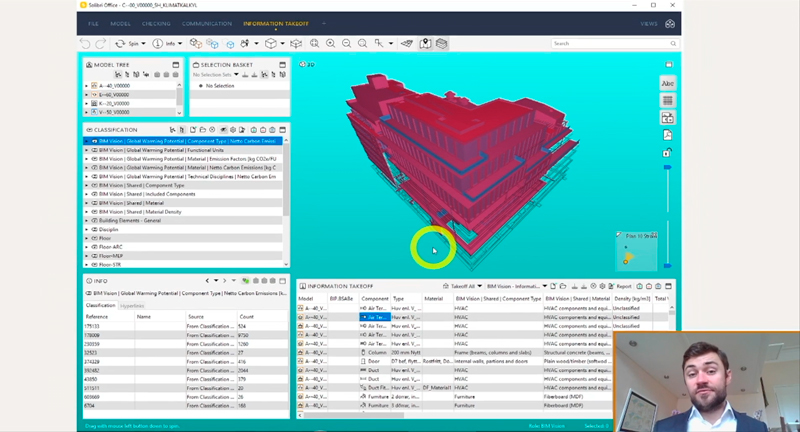Click the floor navigation map thumbnail
The width and height of the screenshot is (800, 432).
pyautogui.click(x=634, y=251)
